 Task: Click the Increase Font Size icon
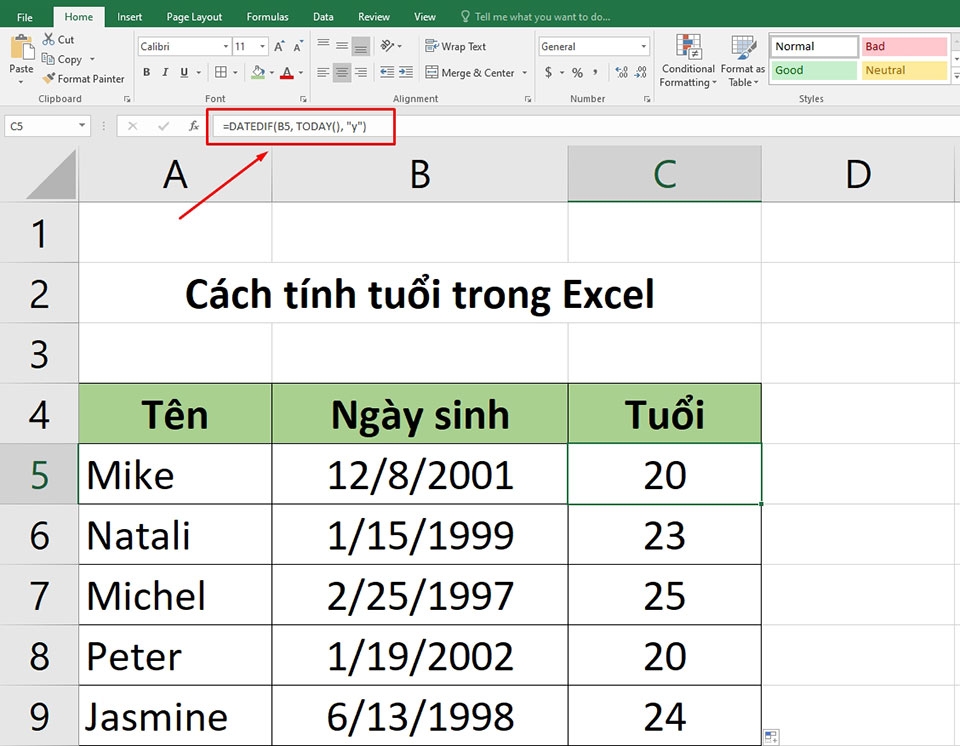pos(278,46)
